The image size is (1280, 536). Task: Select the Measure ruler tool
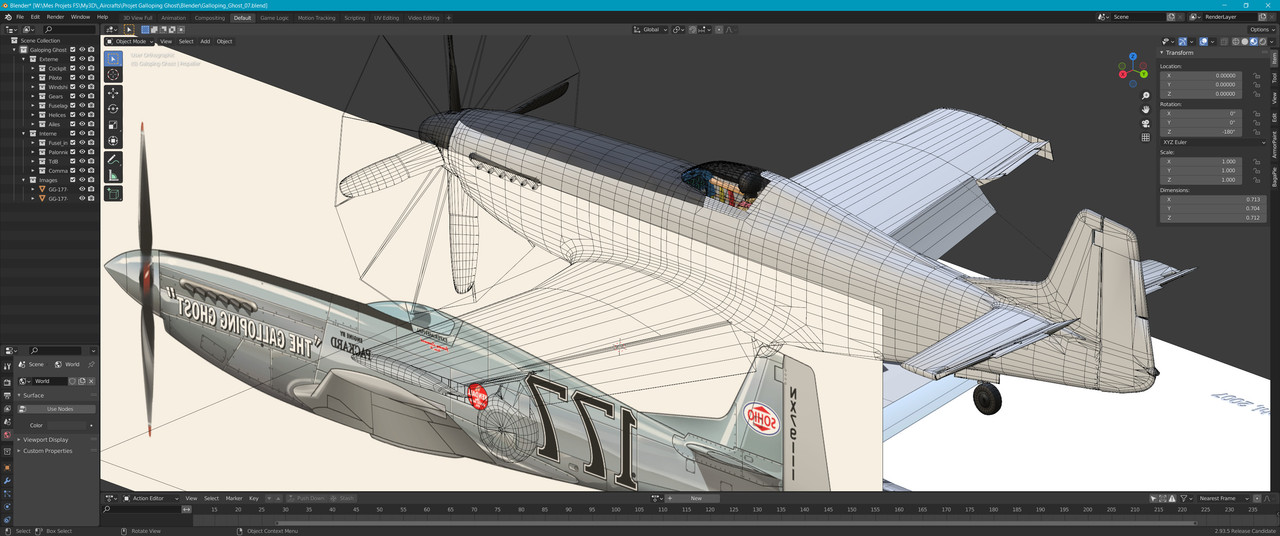pyautogui.click(x=113, y=175)
